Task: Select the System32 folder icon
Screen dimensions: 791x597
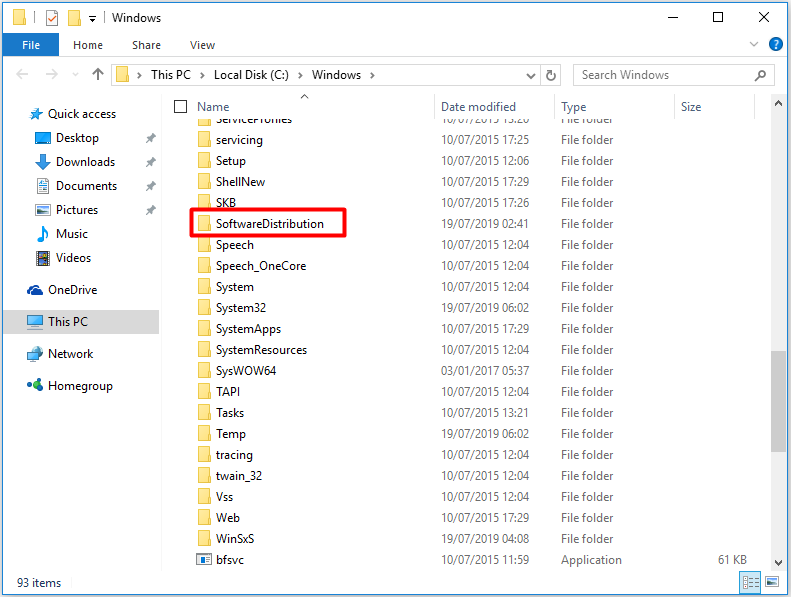Action: (x=204, y=307)
